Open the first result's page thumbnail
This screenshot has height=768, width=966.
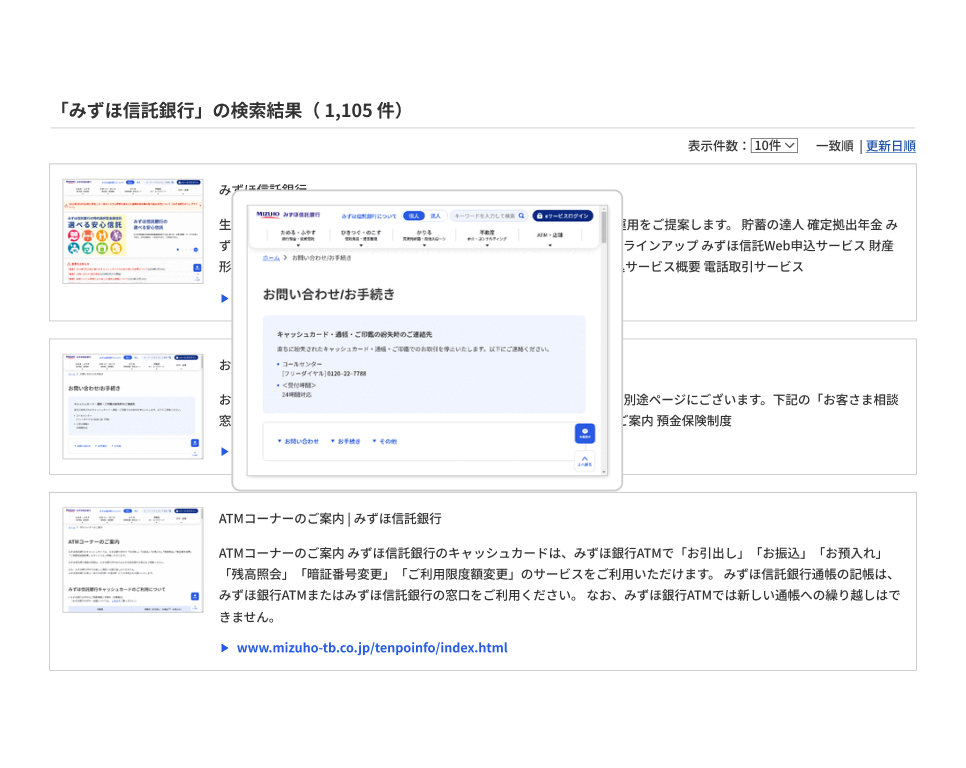click(133, 231)
